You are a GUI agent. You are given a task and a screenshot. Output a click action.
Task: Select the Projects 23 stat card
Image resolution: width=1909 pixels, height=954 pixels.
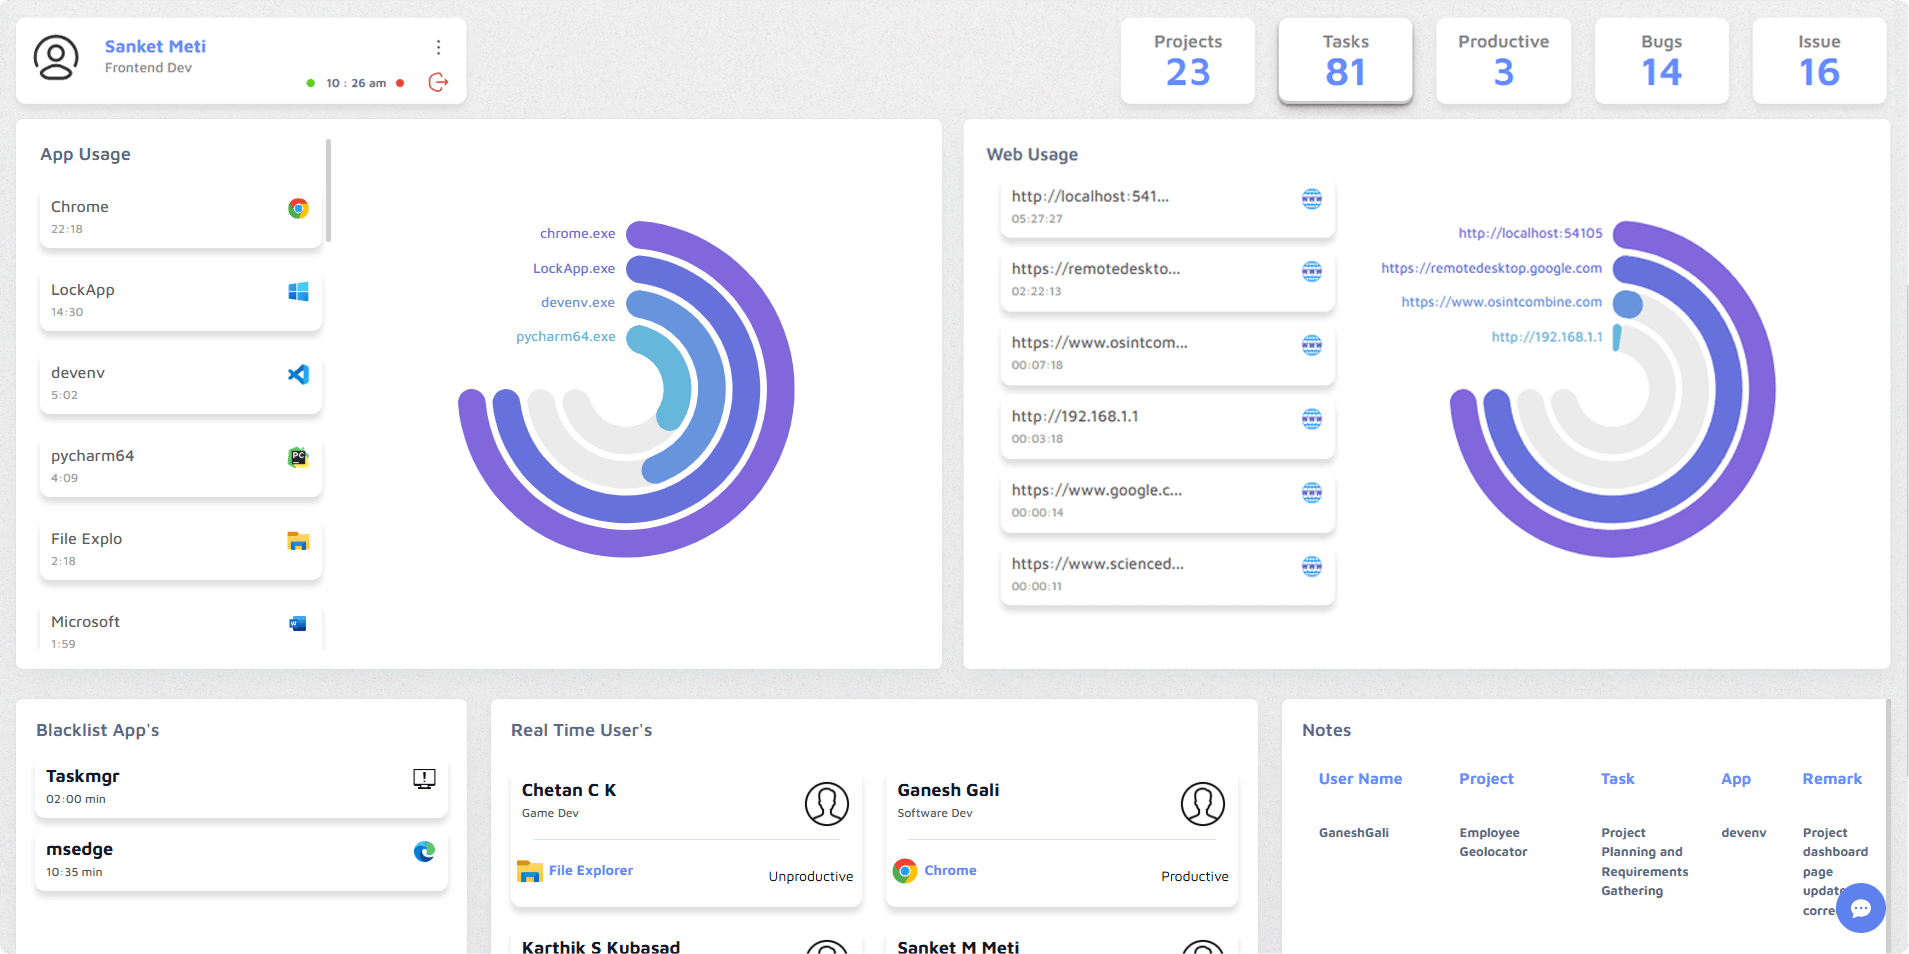point(1187,60)
